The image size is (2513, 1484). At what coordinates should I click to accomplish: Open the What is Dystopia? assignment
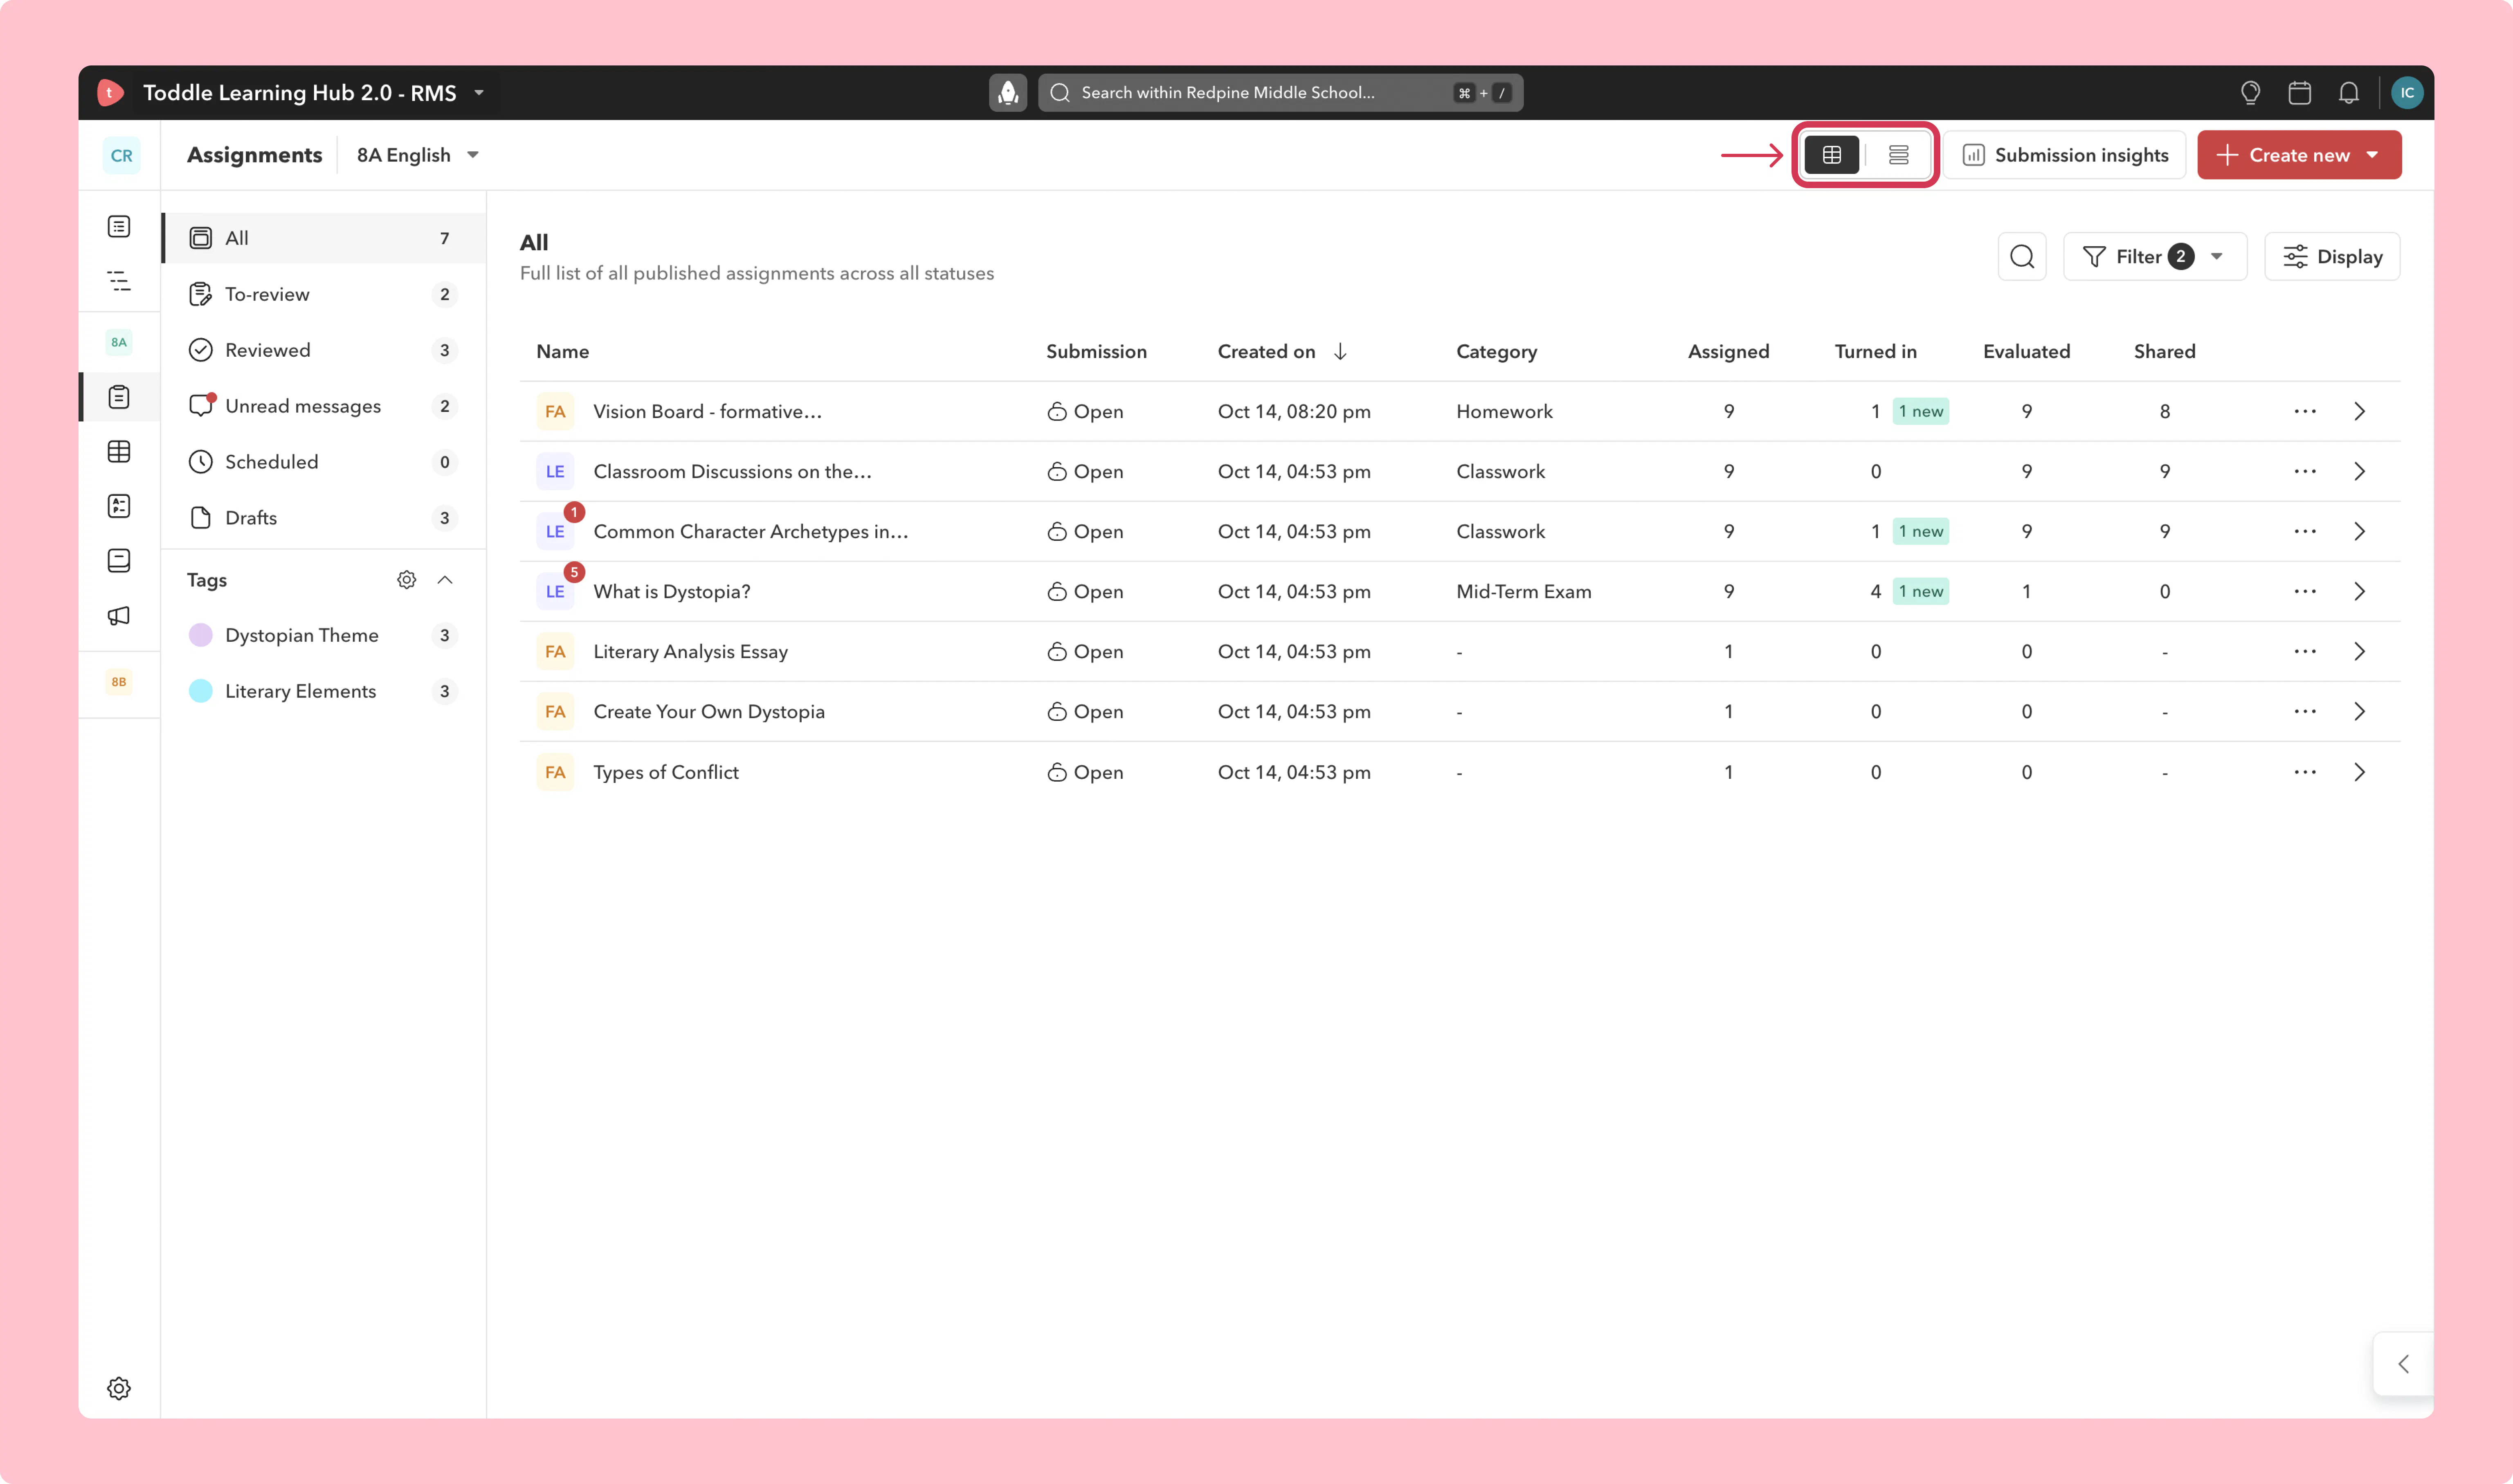click(671, 591)
